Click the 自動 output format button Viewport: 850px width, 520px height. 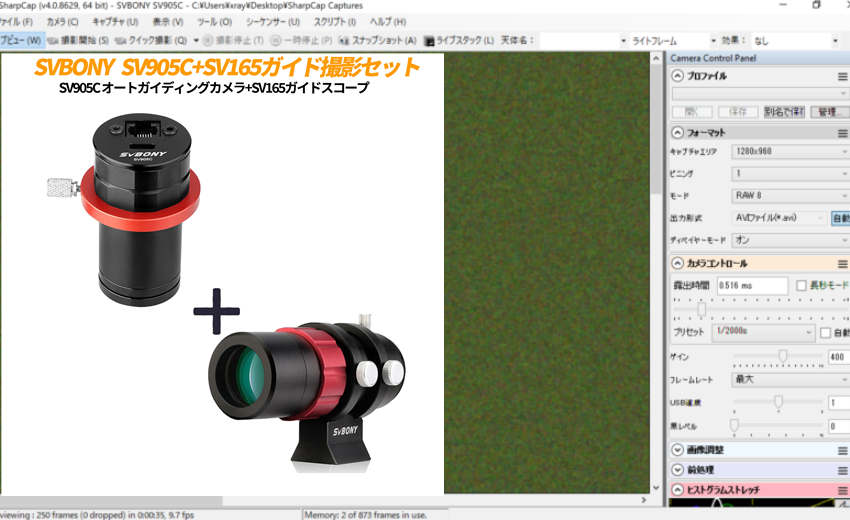pos(840,218)
